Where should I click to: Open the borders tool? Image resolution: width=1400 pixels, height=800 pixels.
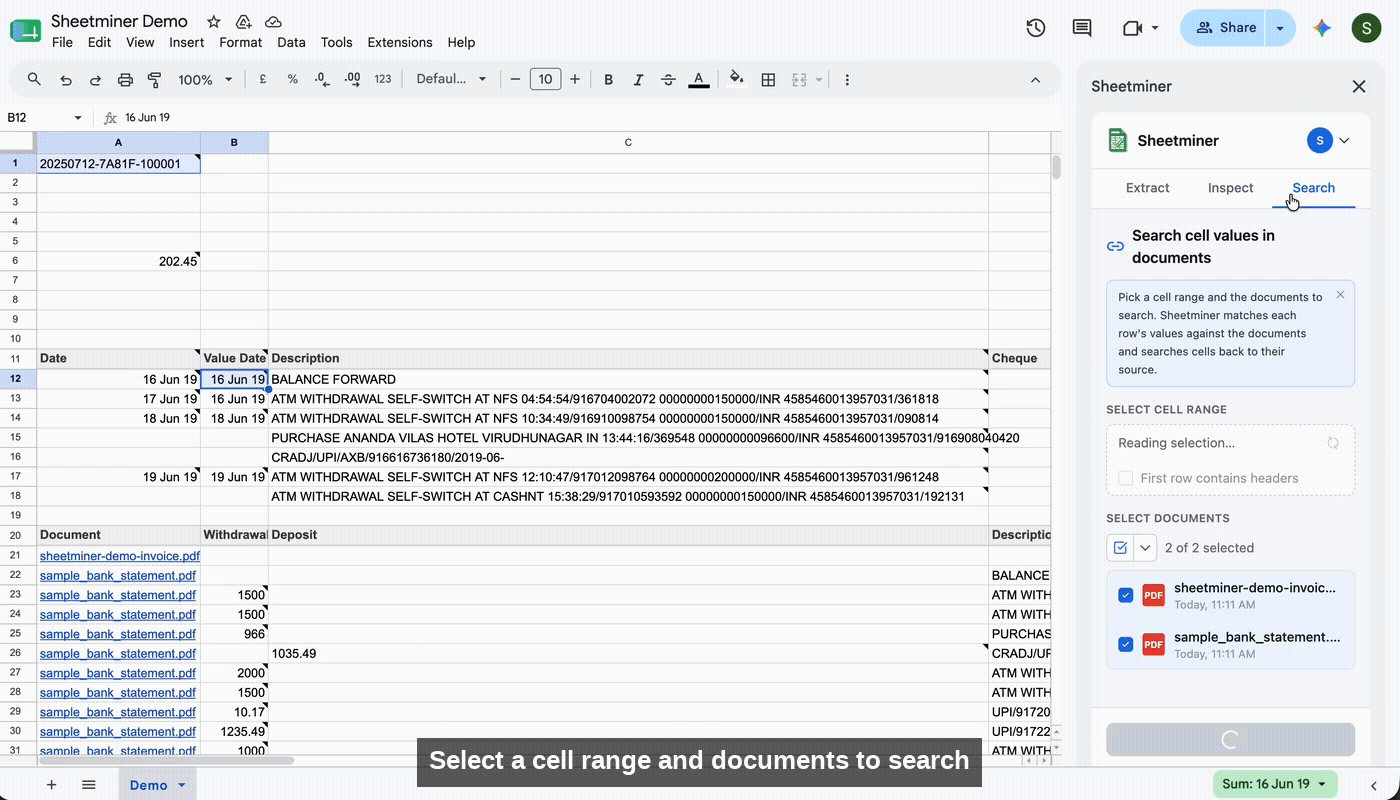click(x=768, y=80)
